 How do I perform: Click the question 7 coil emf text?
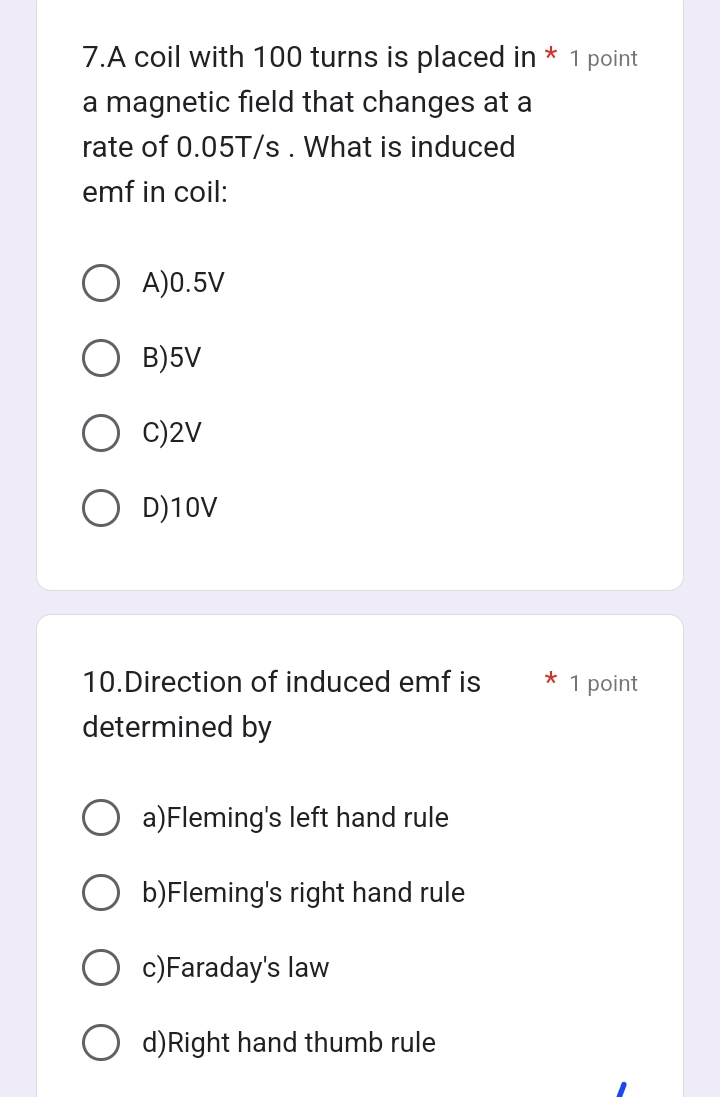(309, 125)
